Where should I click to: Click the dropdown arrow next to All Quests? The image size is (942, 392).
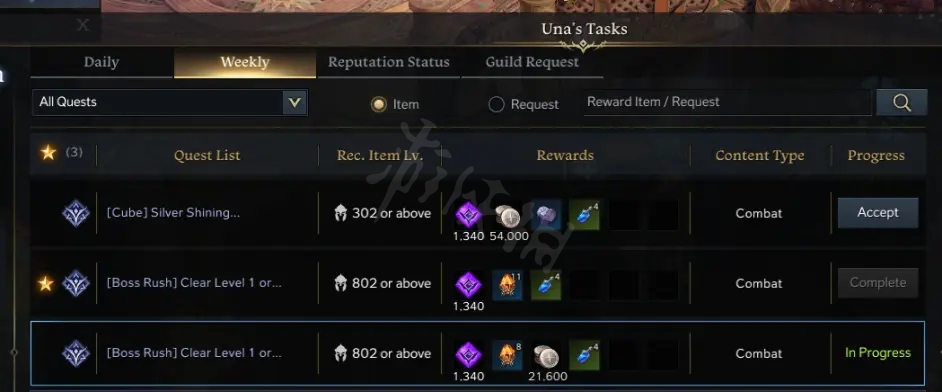pos(294,102)
